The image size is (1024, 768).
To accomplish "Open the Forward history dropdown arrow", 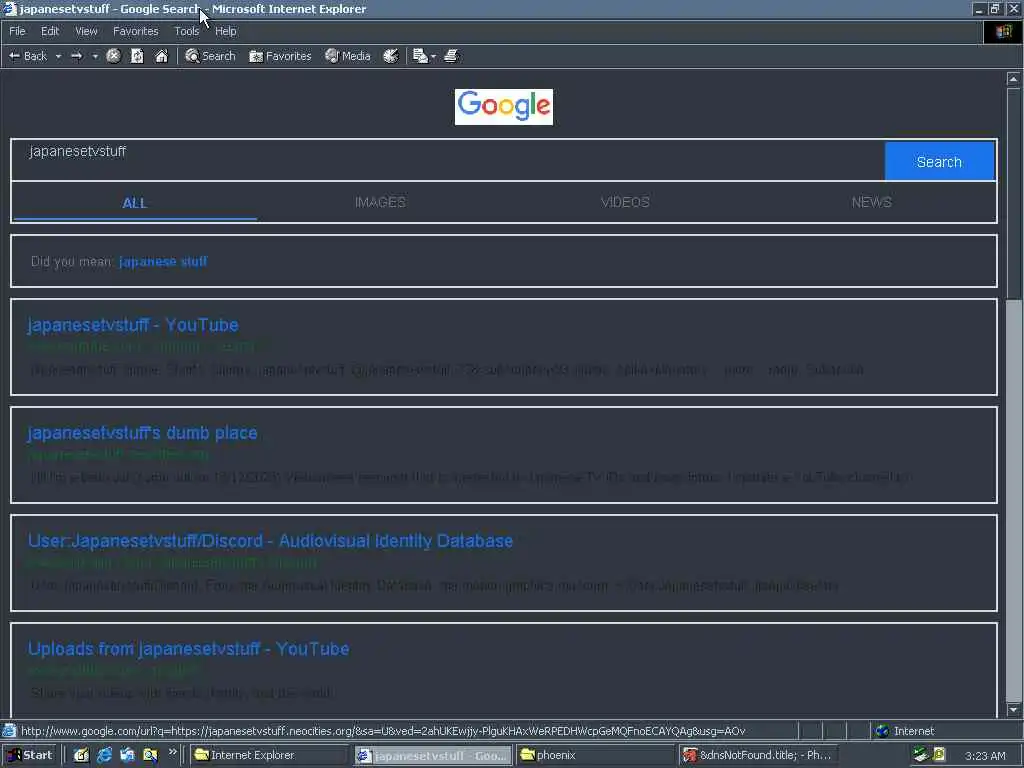I will tap(95, 56).
